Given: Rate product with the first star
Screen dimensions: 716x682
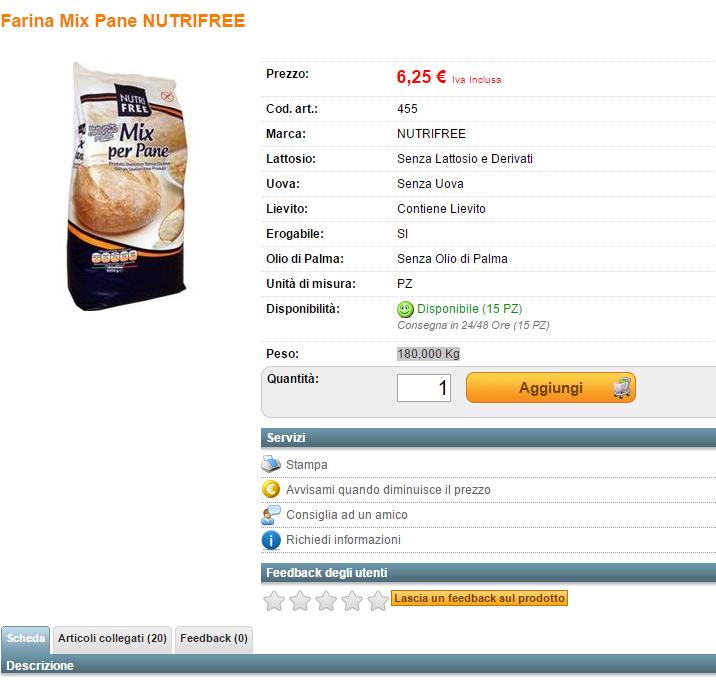Looking at the screenshot, I should click(274, 600).
